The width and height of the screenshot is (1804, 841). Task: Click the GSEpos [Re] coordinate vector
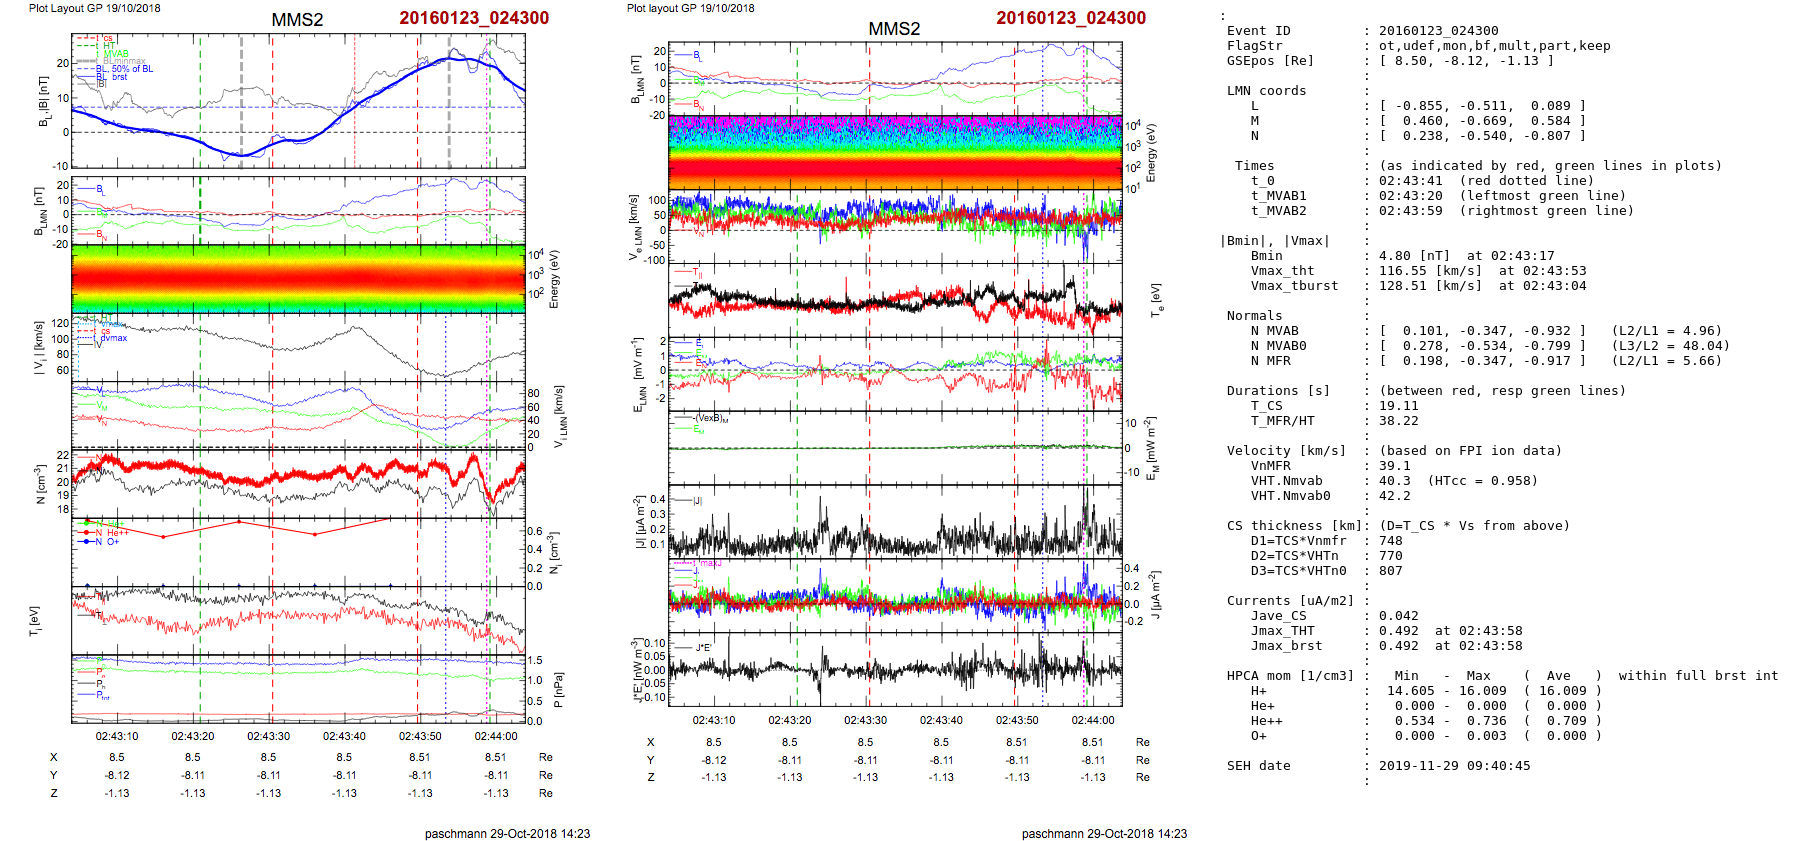pos(1466,61)
